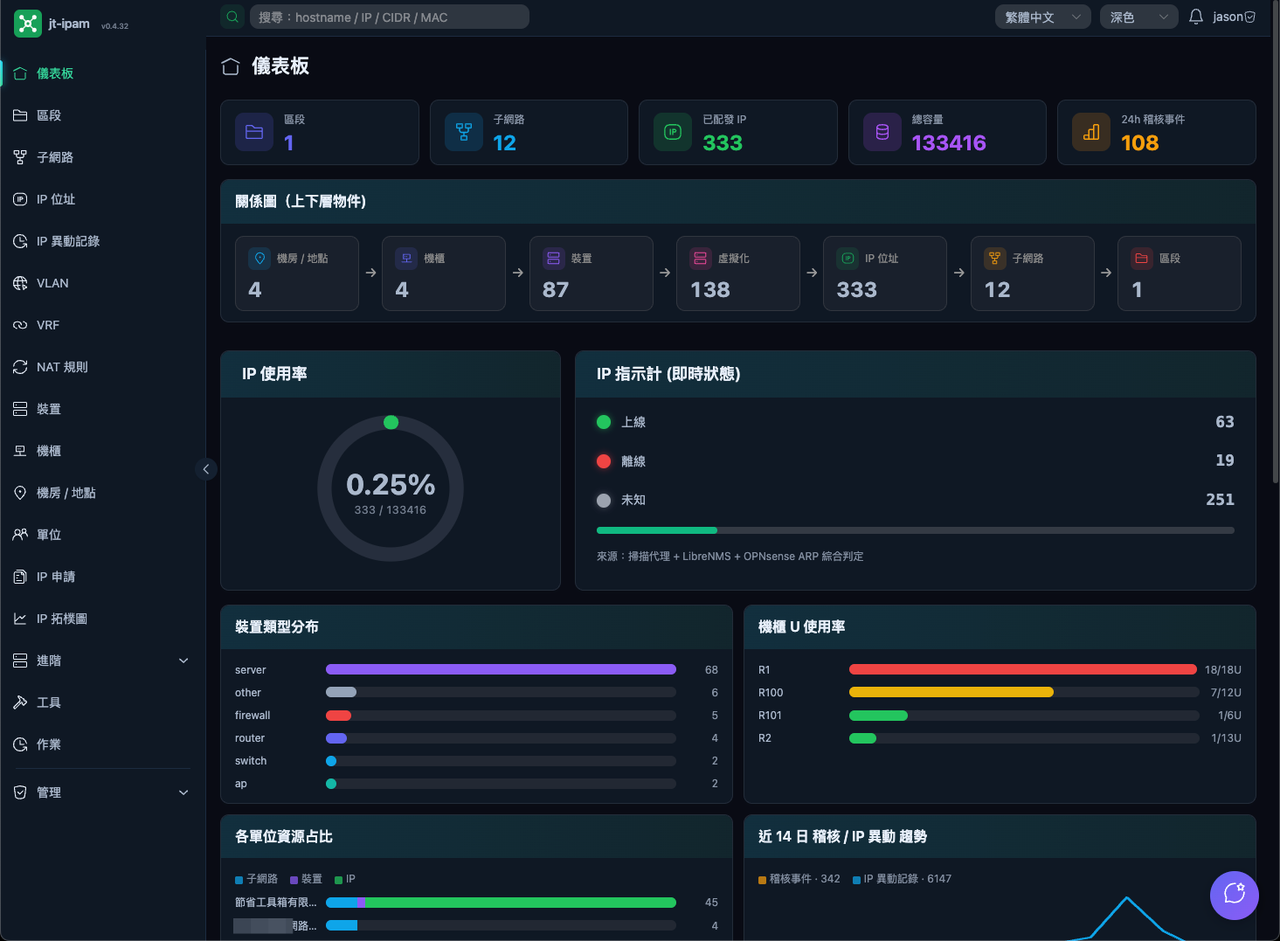Click the NAT 規則 refresh icon
Screen dimensions: 1280x941
point(20,367)
